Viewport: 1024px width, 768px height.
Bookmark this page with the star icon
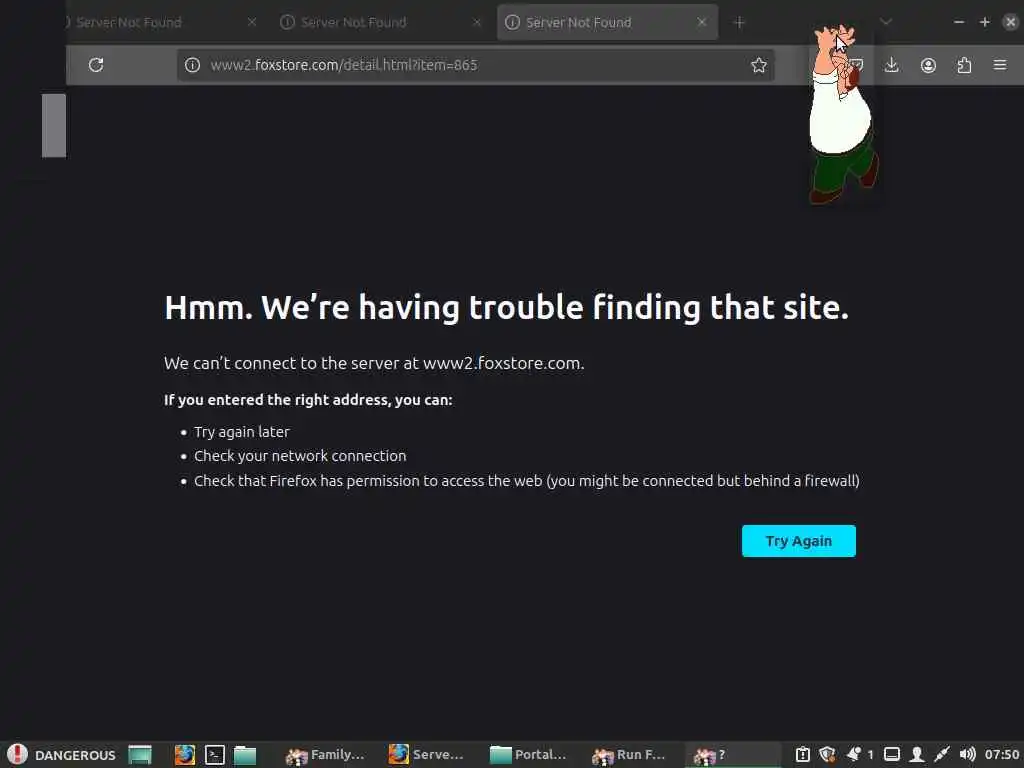pos(758,65)
